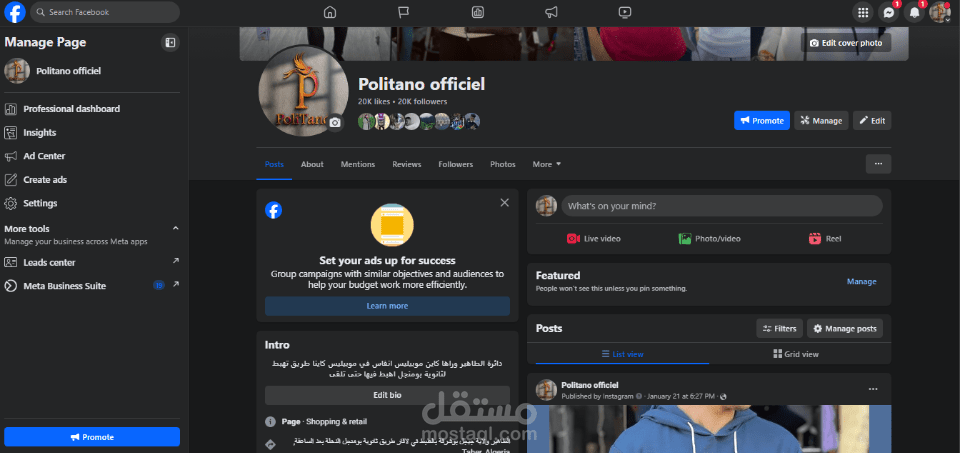The image size is (960, 453).
Task: Open Settings in the sidebar
Action: 92,203
